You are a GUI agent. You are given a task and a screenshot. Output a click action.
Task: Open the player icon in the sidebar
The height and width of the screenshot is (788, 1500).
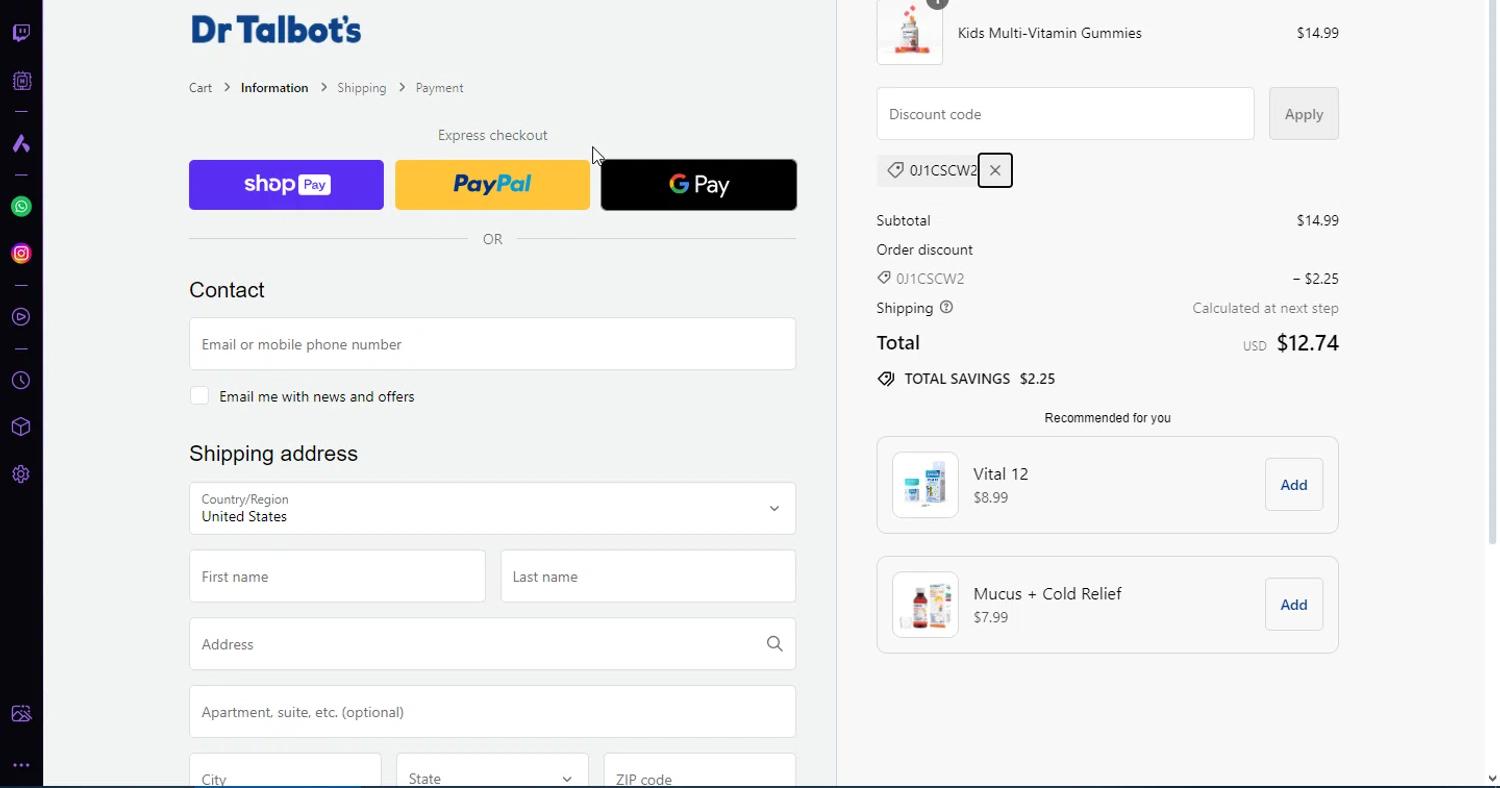click(x=21, y=317)
